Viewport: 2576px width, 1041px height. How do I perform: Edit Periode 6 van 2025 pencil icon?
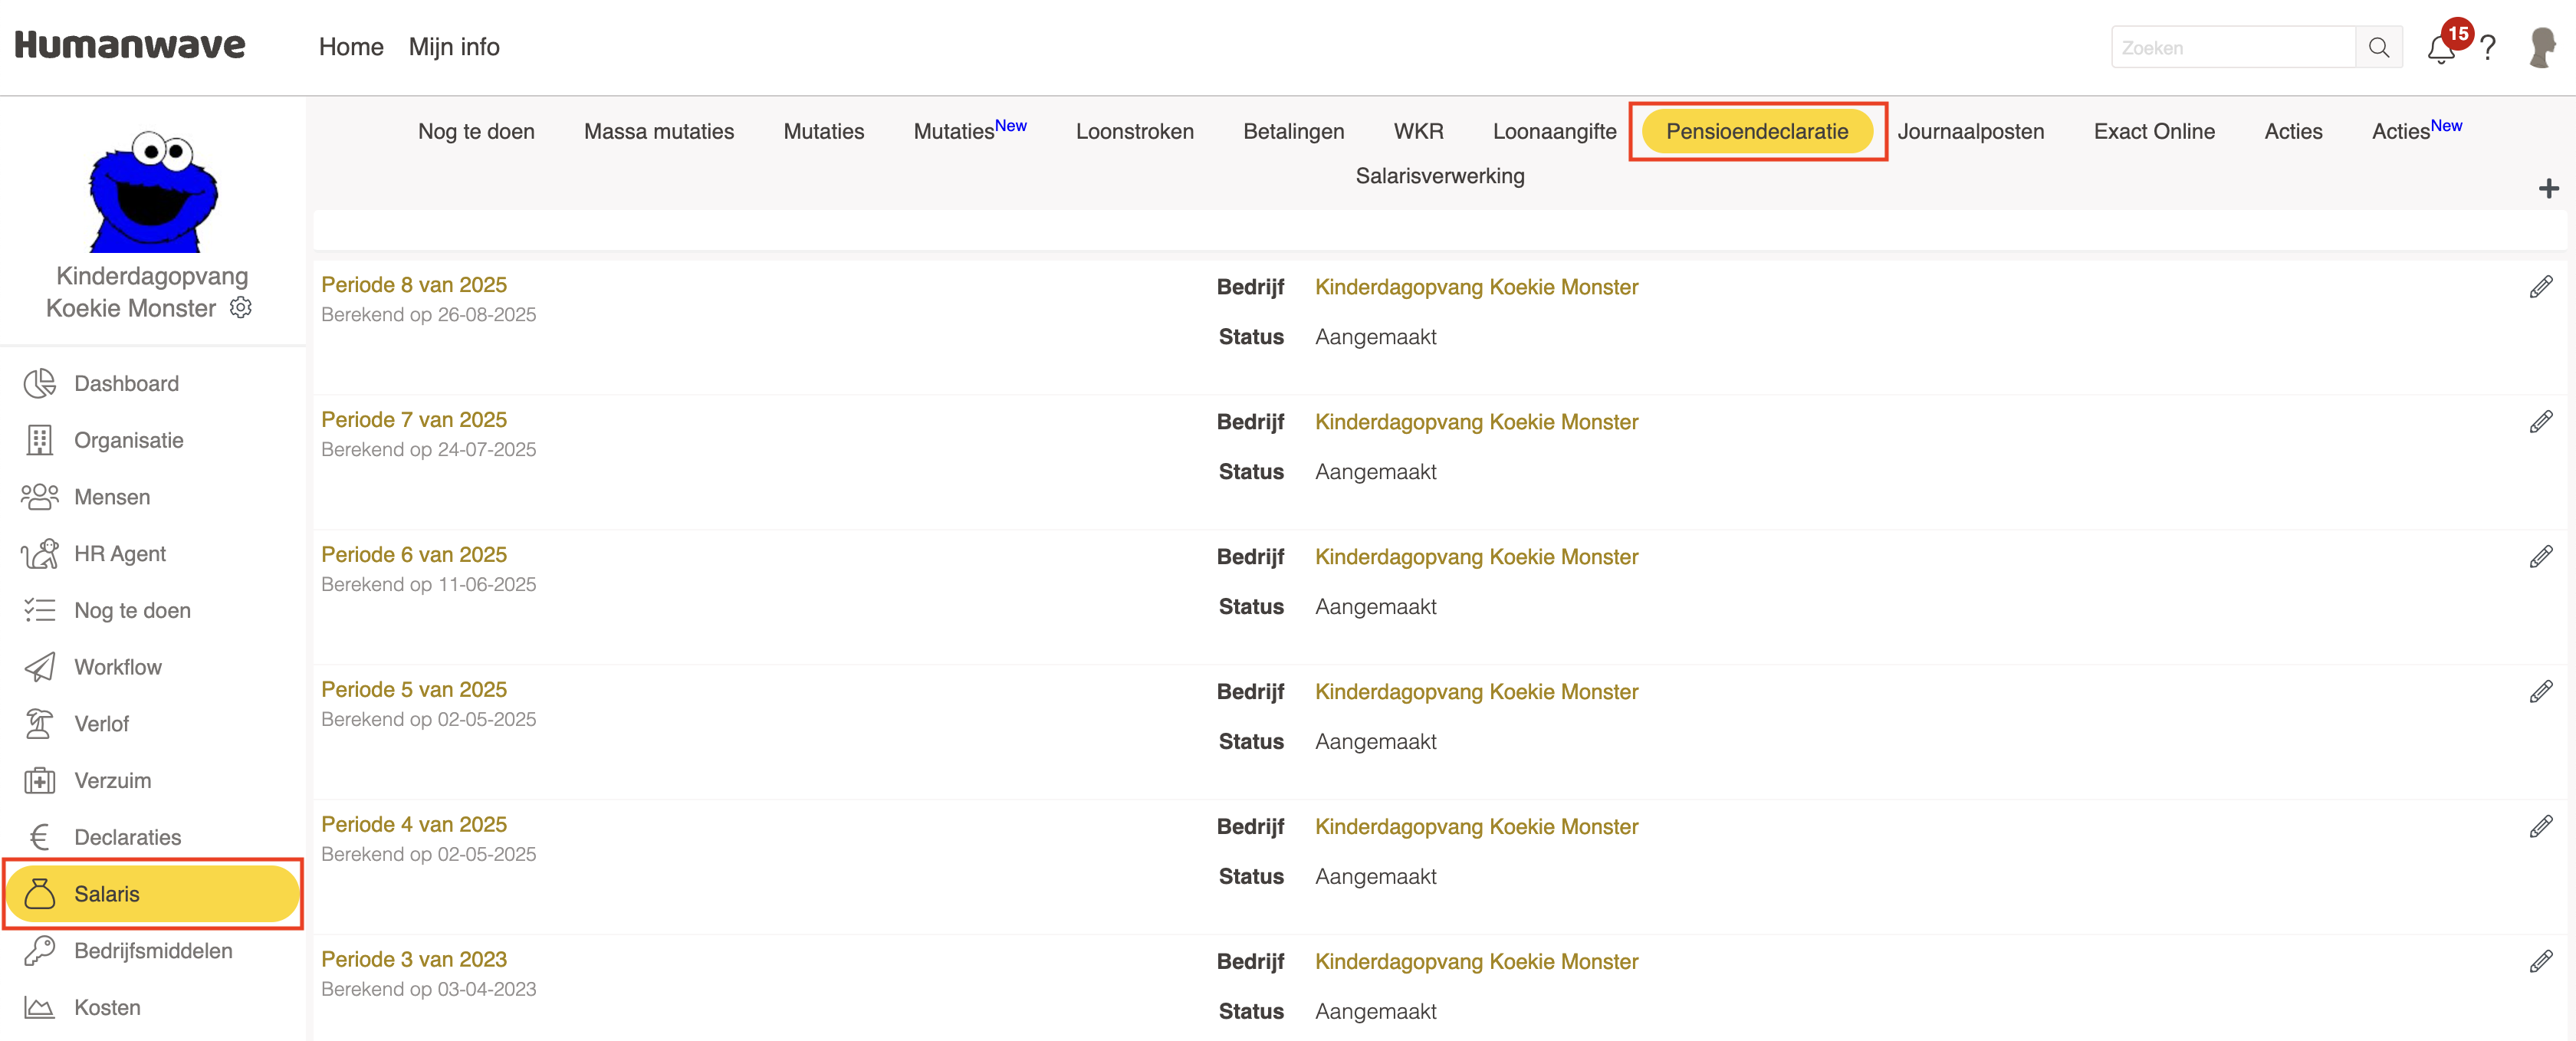2541,557
